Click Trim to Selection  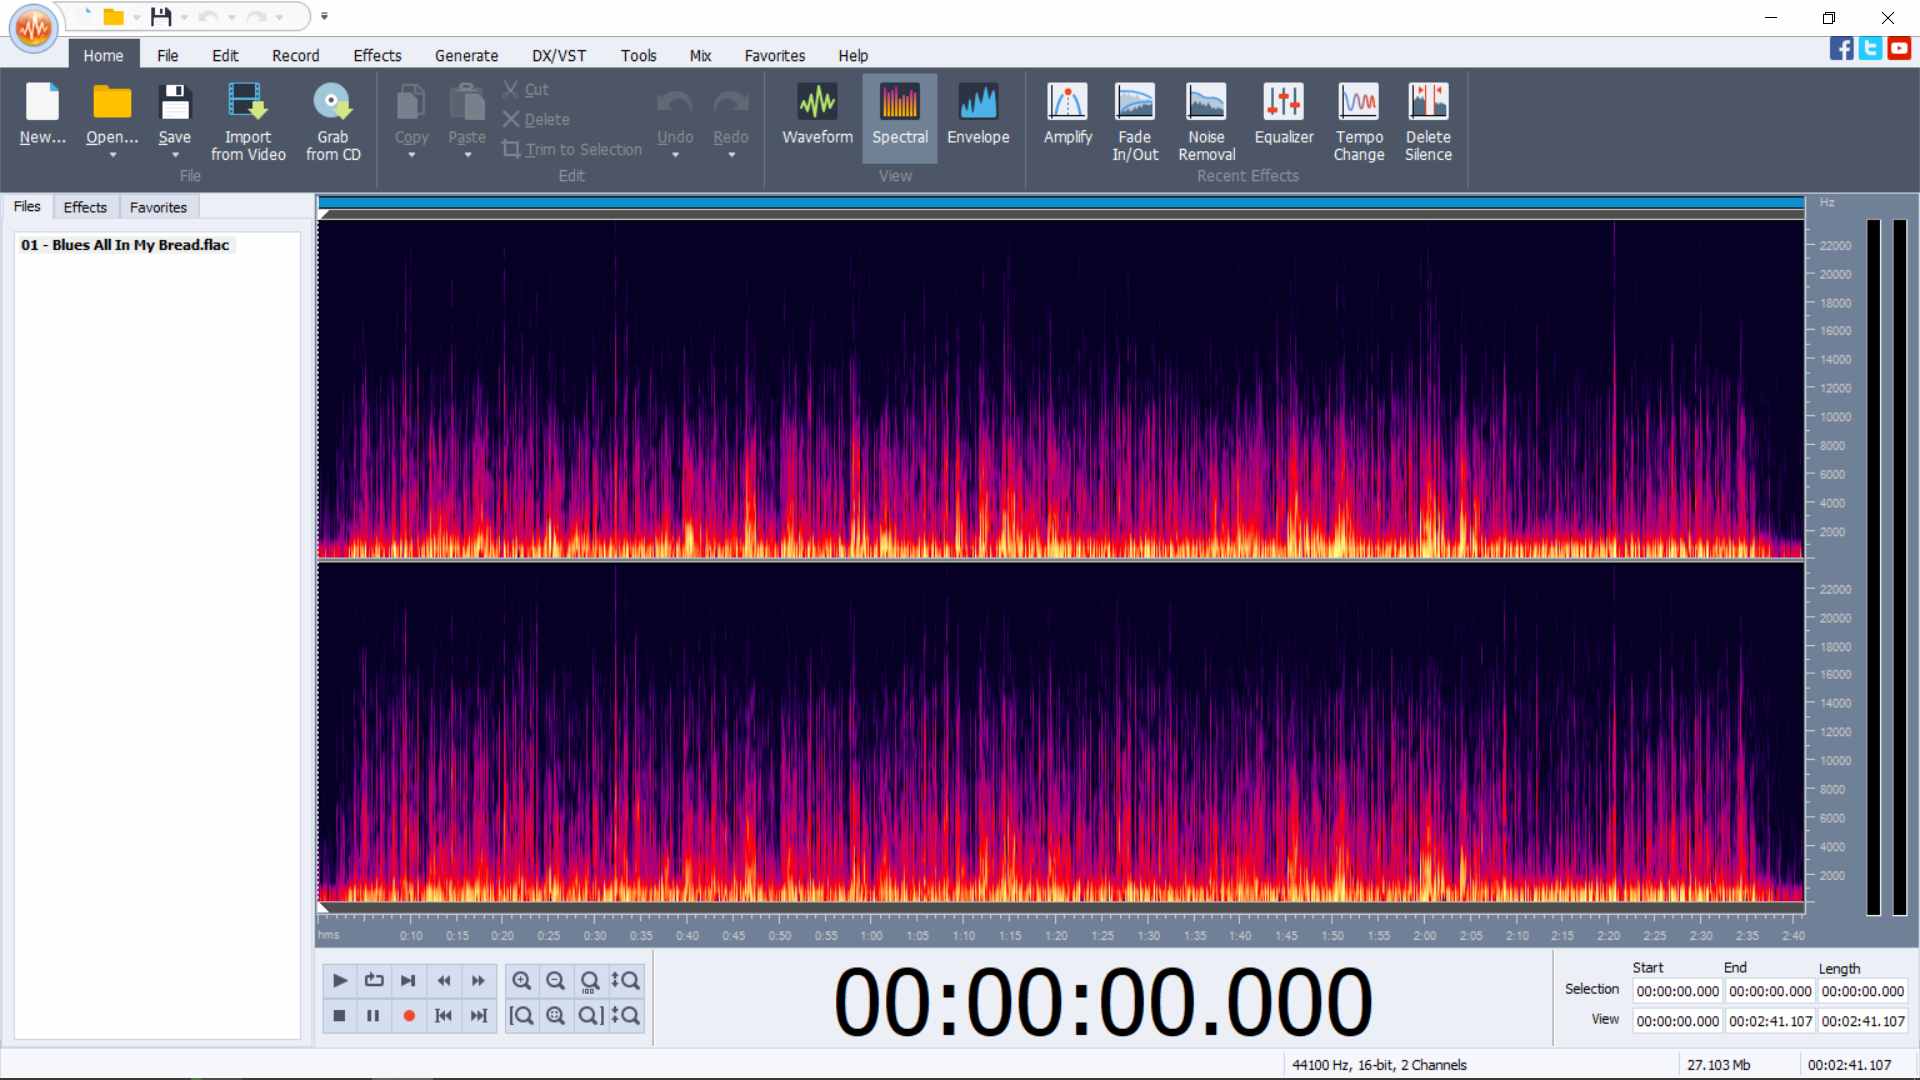pyautogui.click(x=572, y=149)
